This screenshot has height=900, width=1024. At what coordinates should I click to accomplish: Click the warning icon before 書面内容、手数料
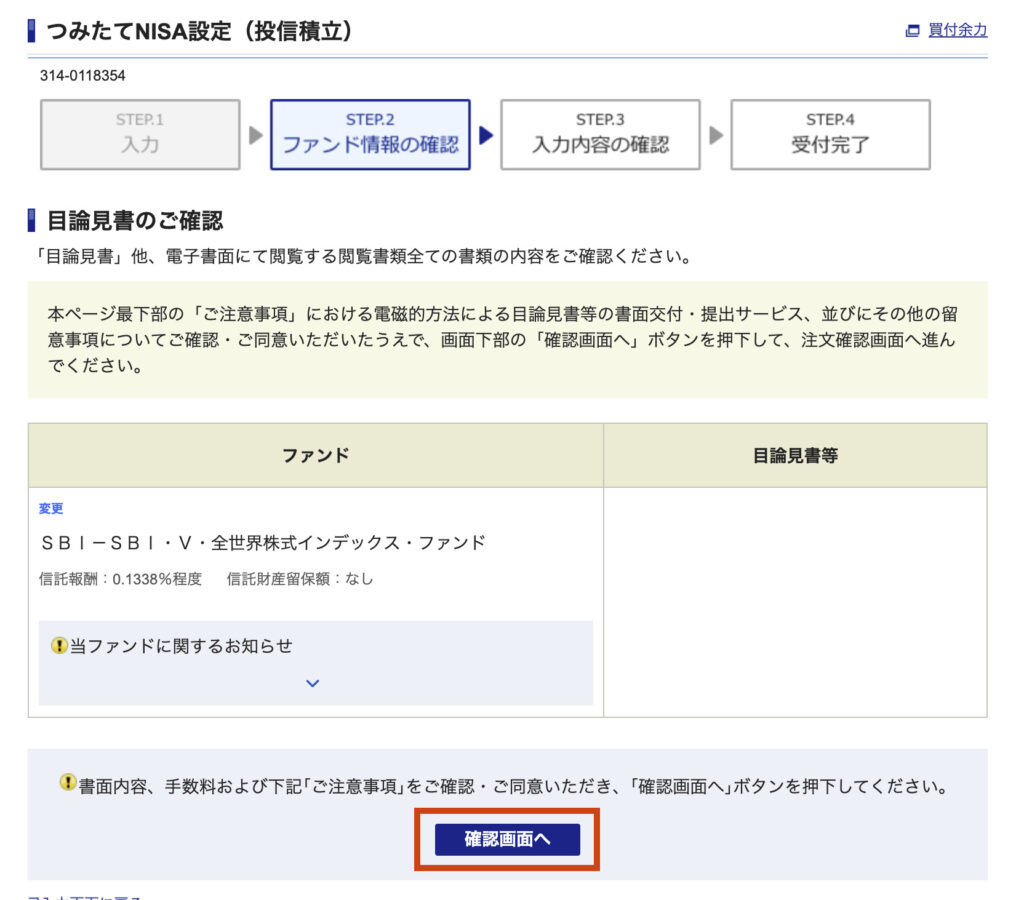67,782
